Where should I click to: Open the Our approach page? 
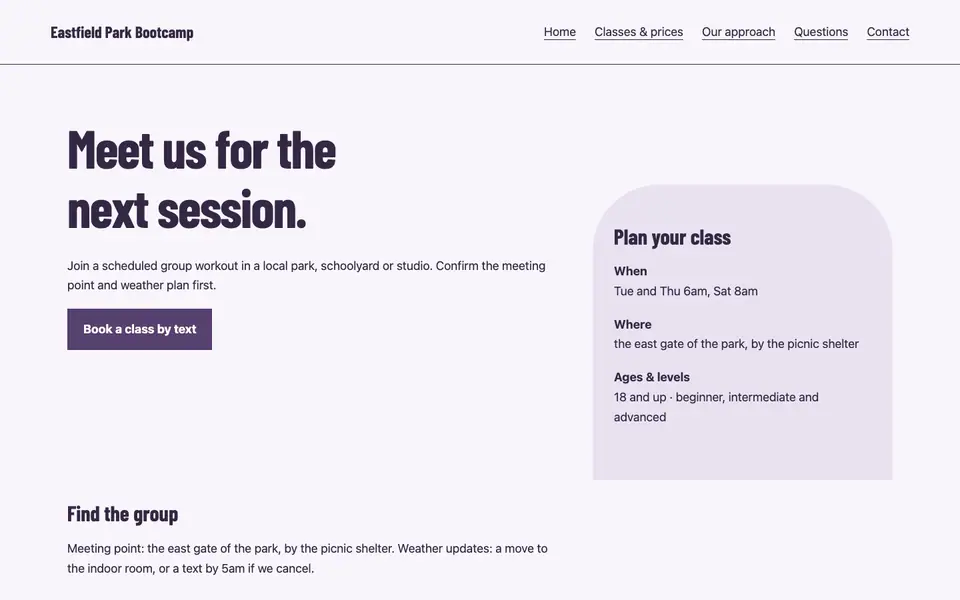pyautogui.click(x=738, y=32)
